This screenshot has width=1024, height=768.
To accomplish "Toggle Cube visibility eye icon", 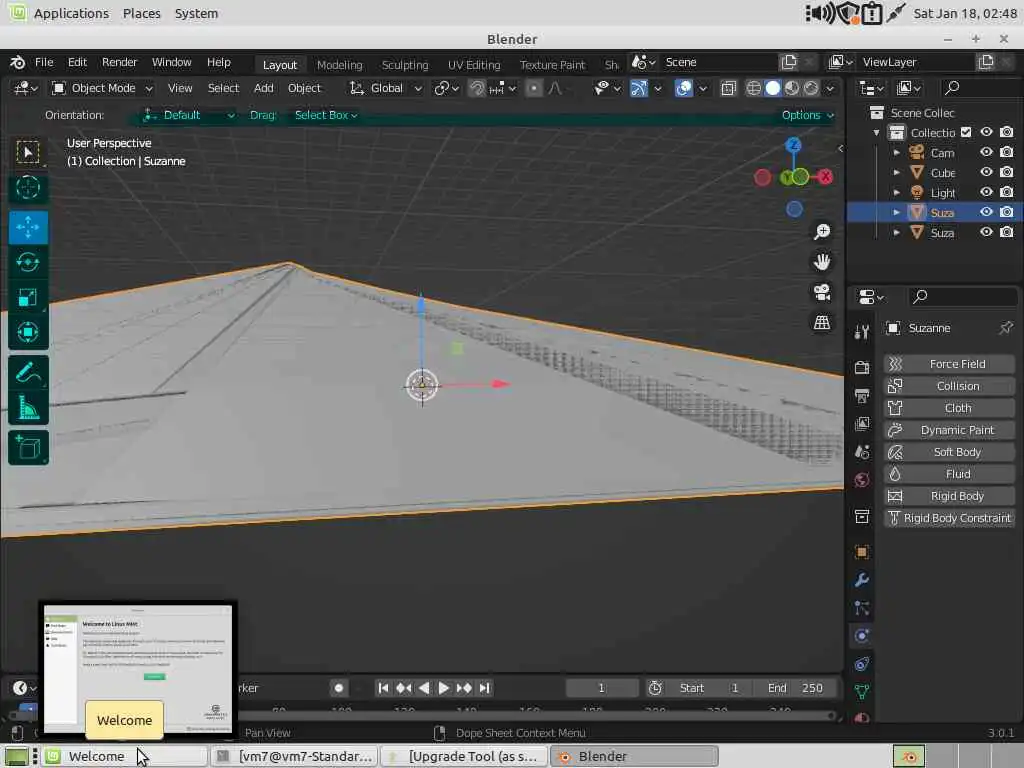I will 986,172.
